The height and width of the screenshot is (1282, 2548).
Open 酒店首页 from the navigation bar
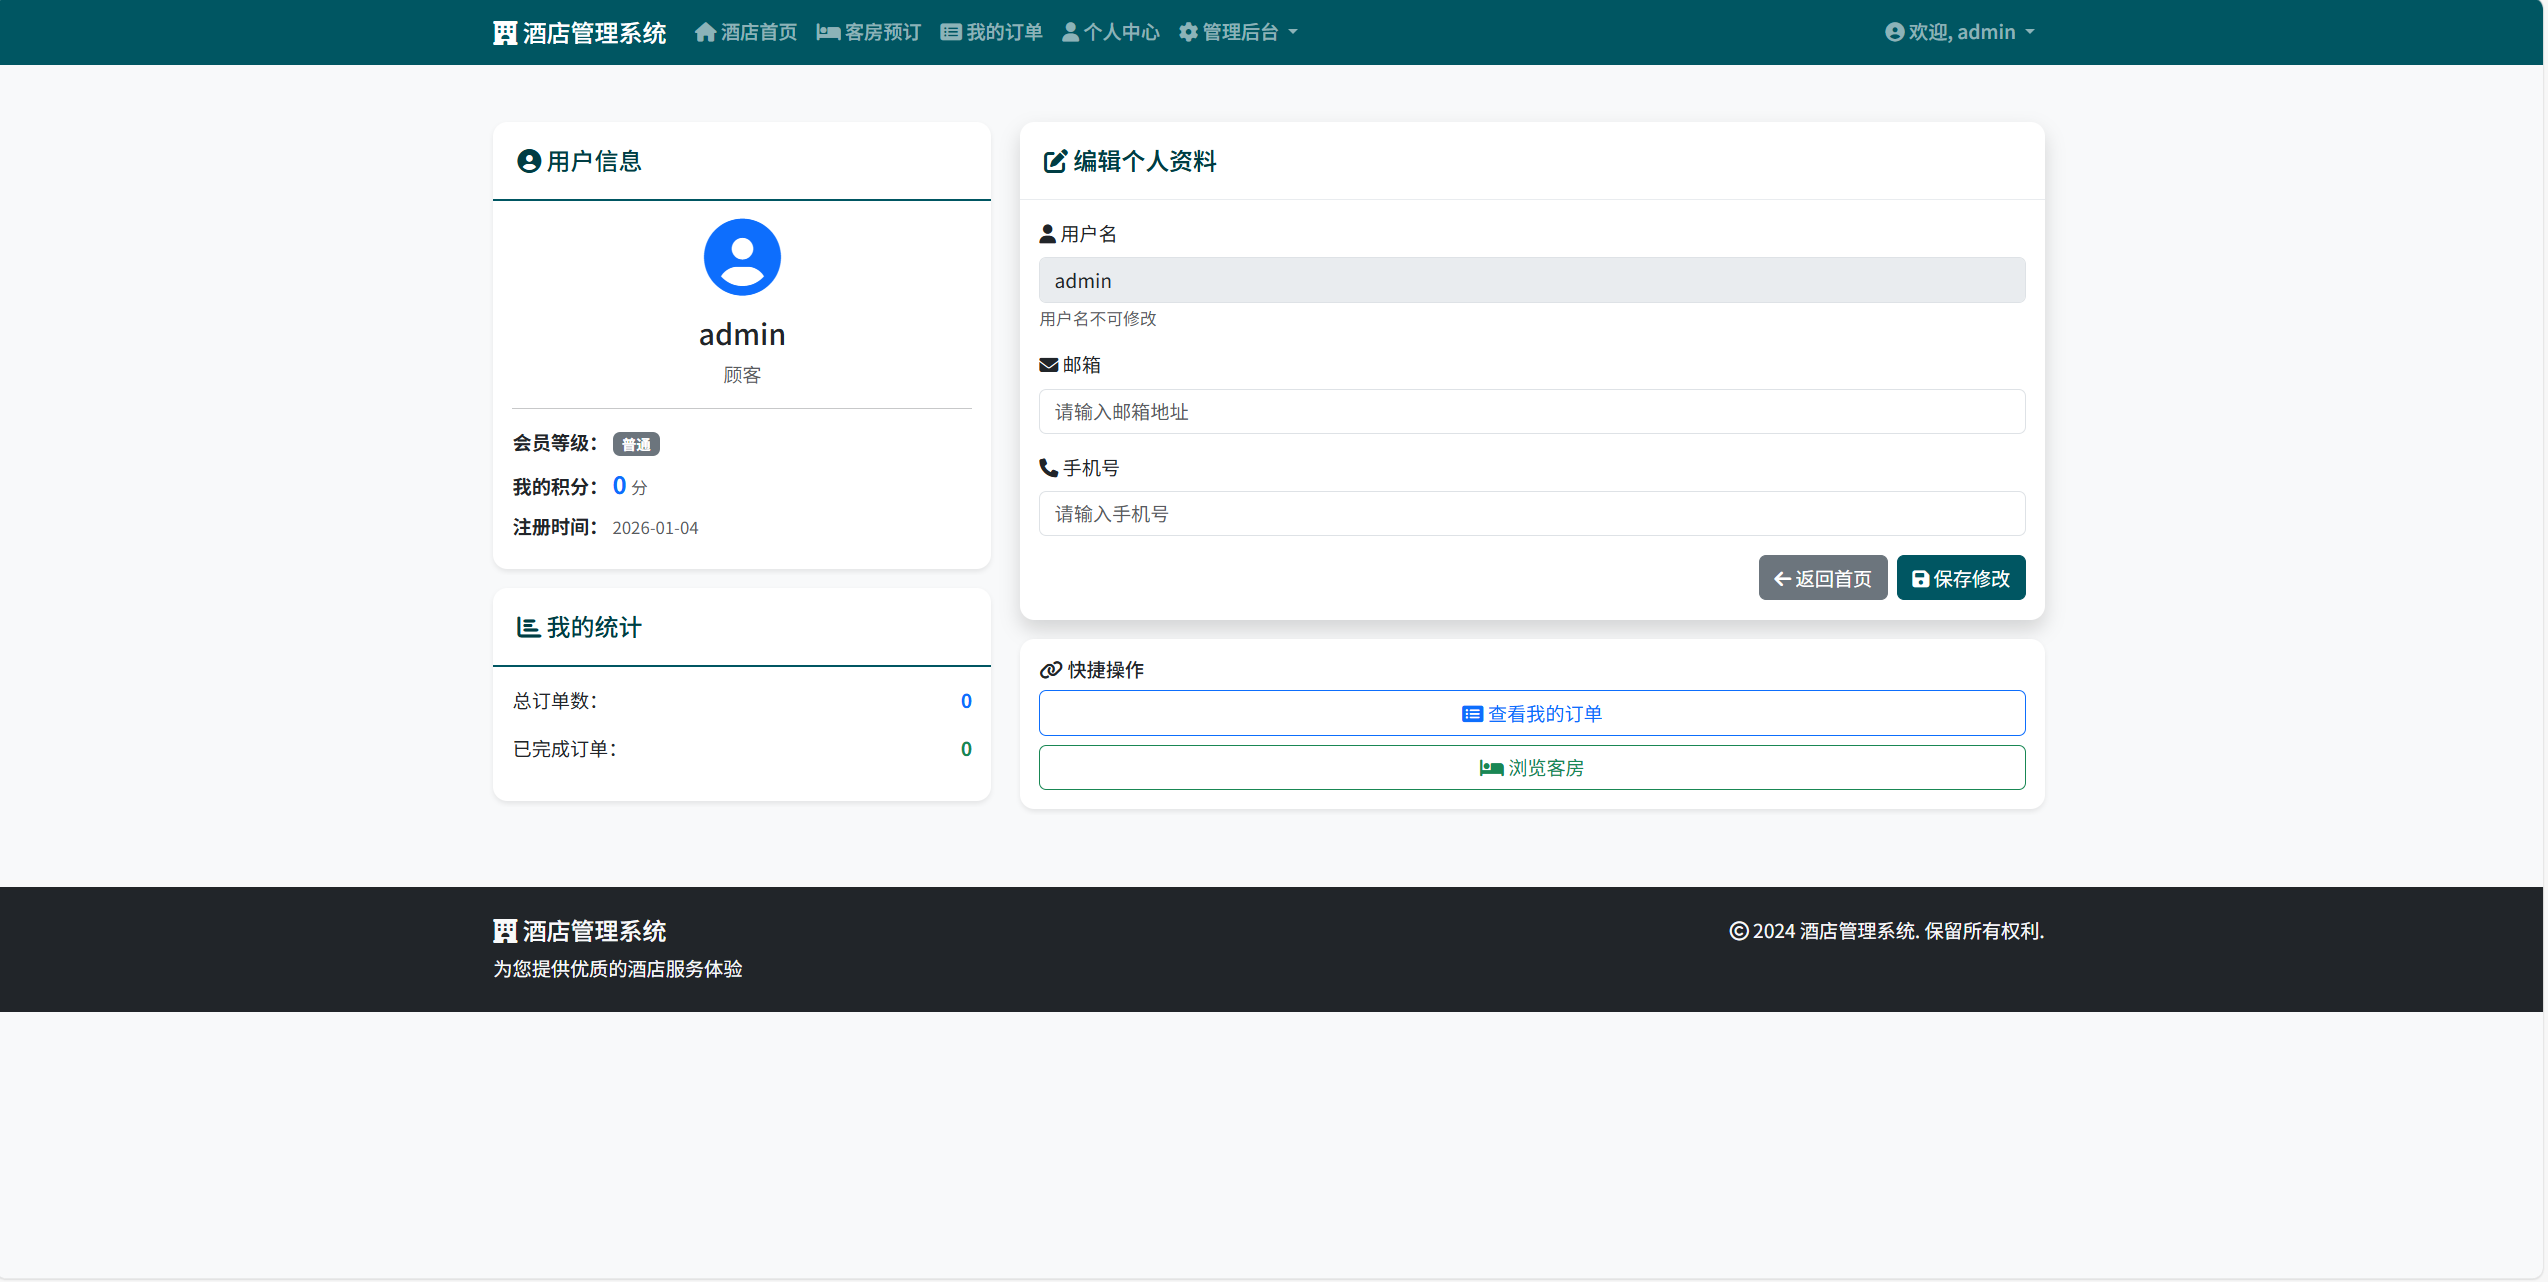[x=746, y=32]
